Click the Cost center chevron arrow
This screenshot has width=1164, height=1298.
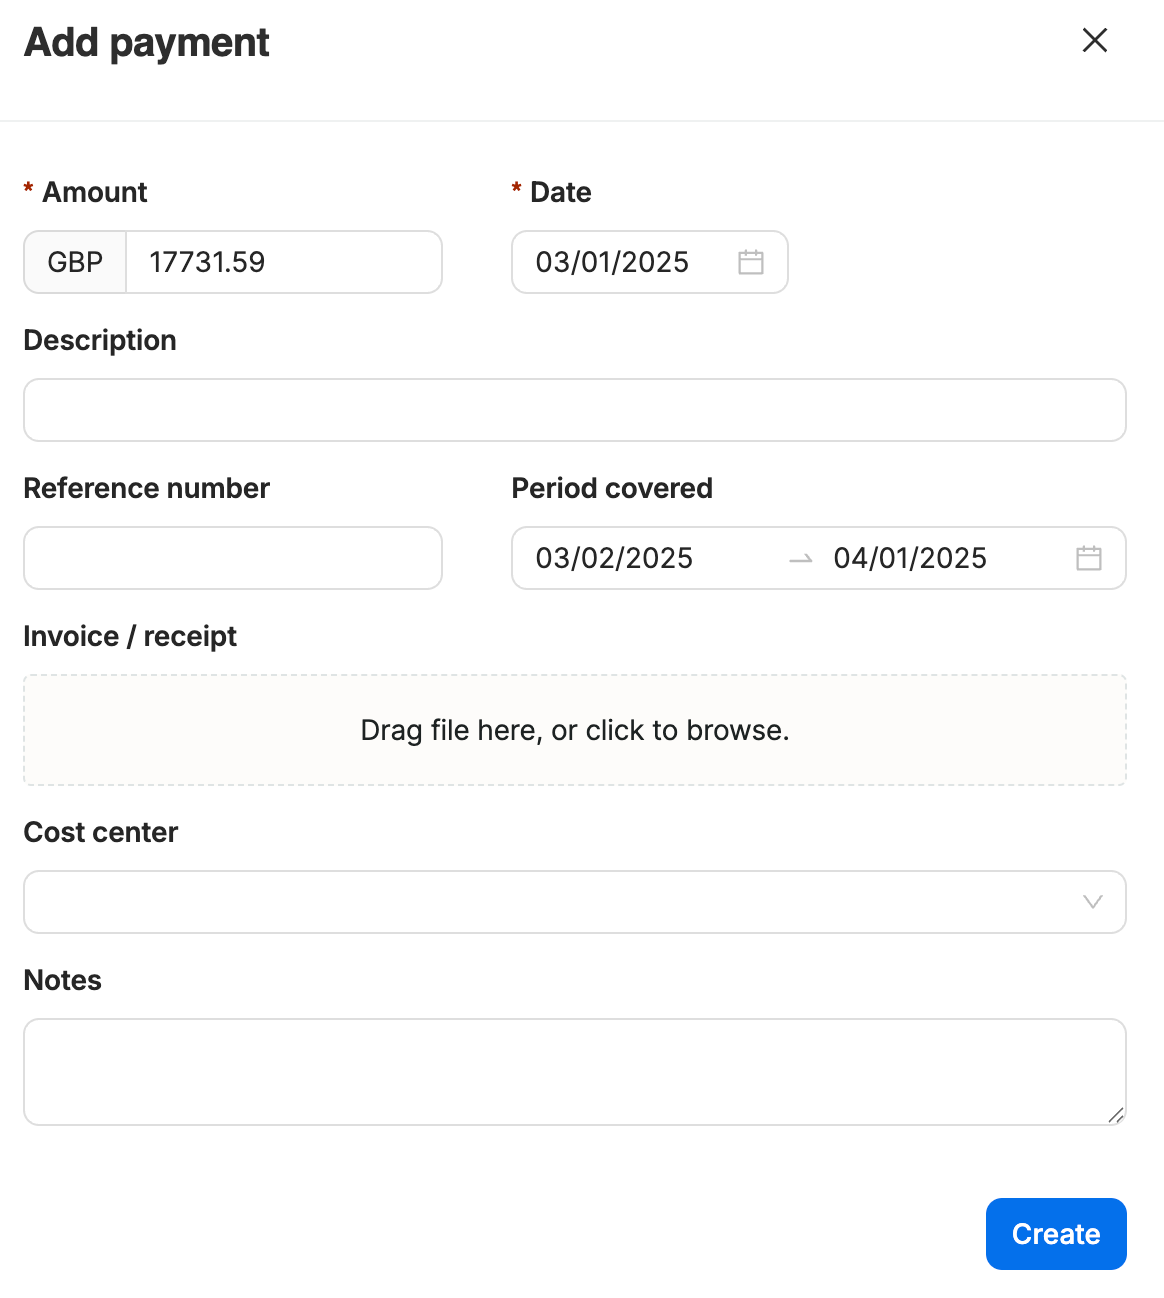(x=1093, y=902)
